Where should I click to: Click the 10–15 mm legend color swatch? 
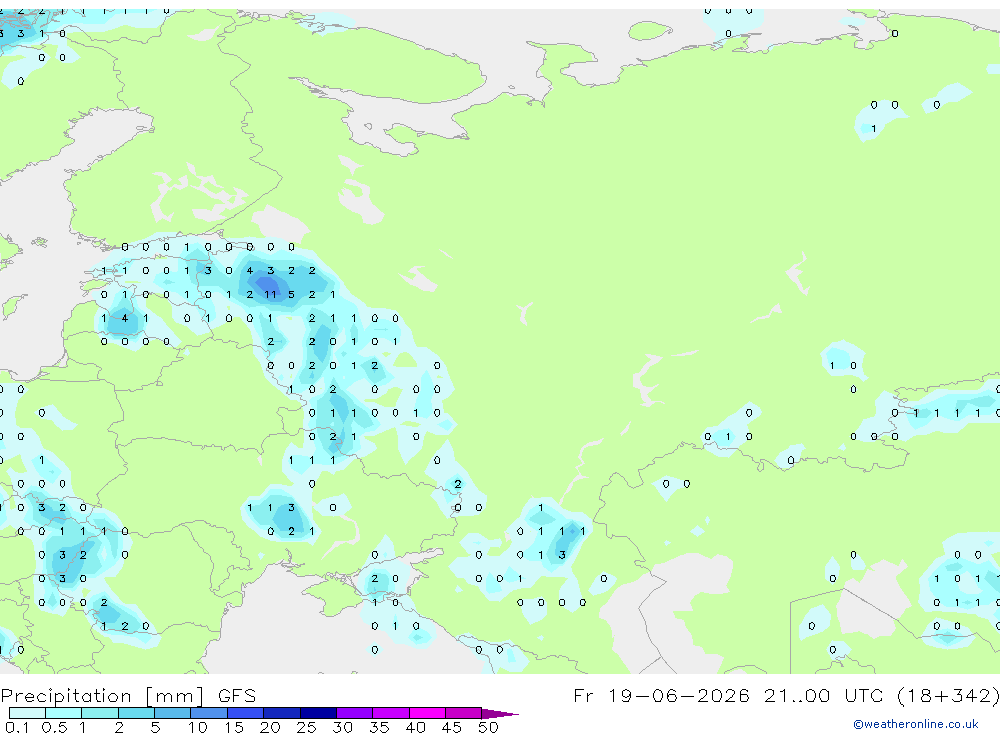(x=209, y=713)
